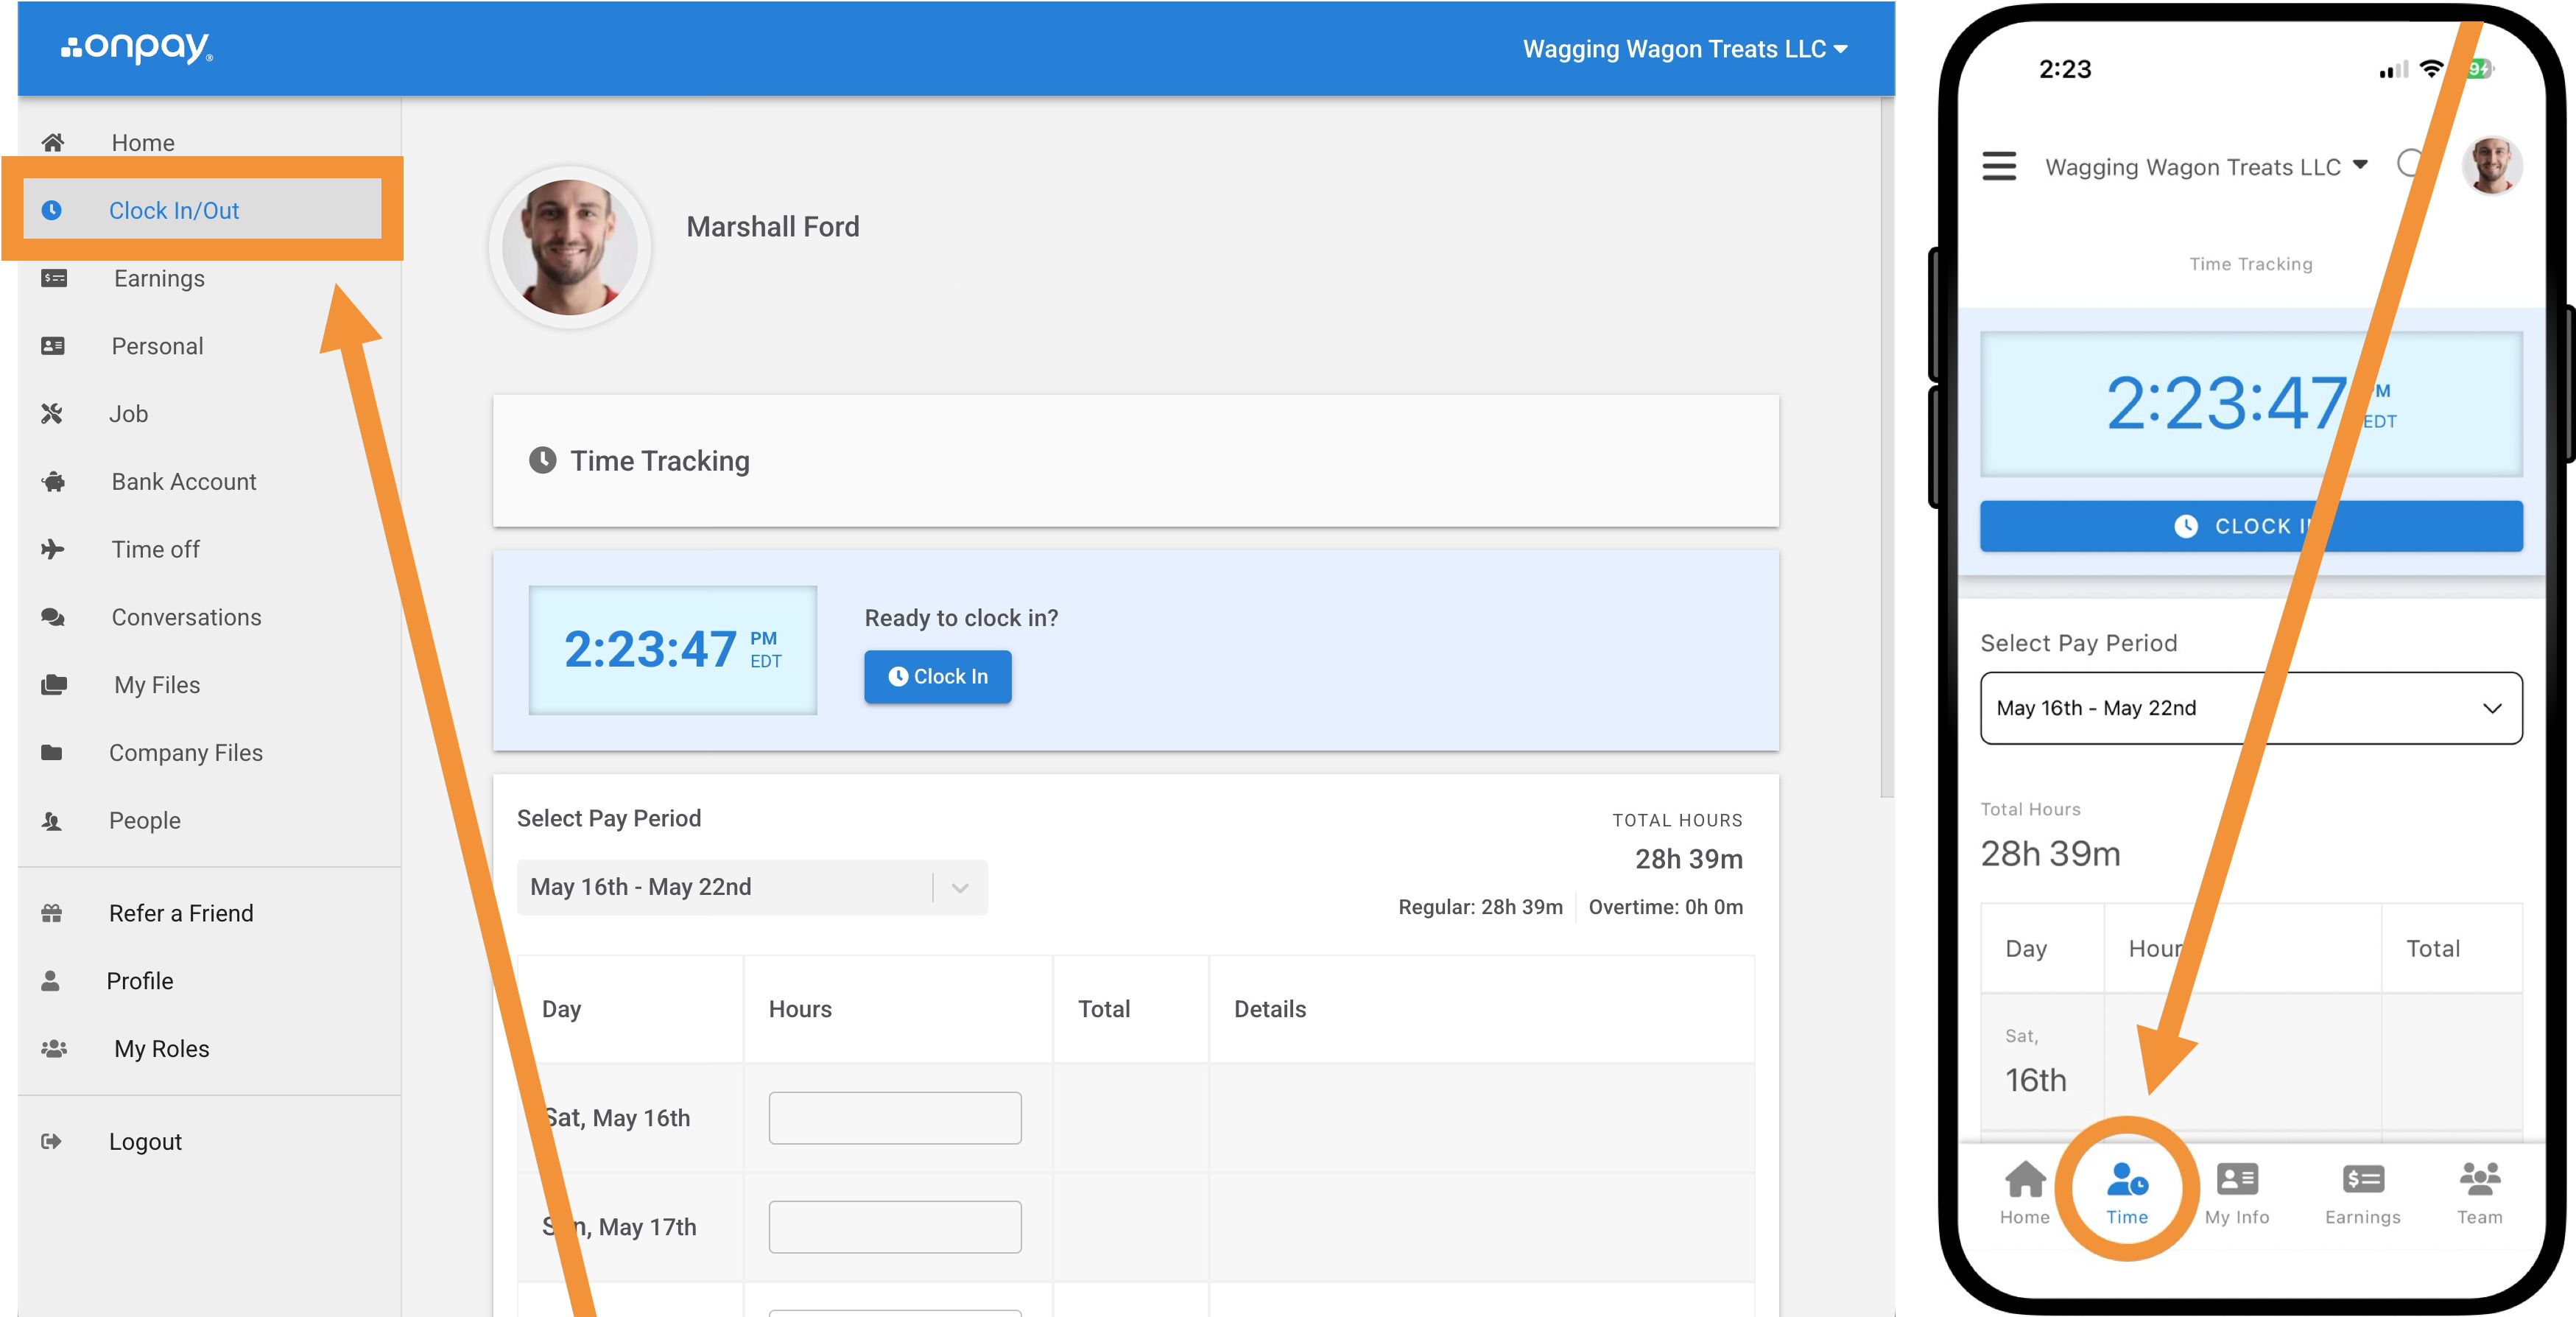Viewport: 2576px width, 1317px height.
Task: Tap the Team tab icon on phone
Action: [x=2480, y=1180]
